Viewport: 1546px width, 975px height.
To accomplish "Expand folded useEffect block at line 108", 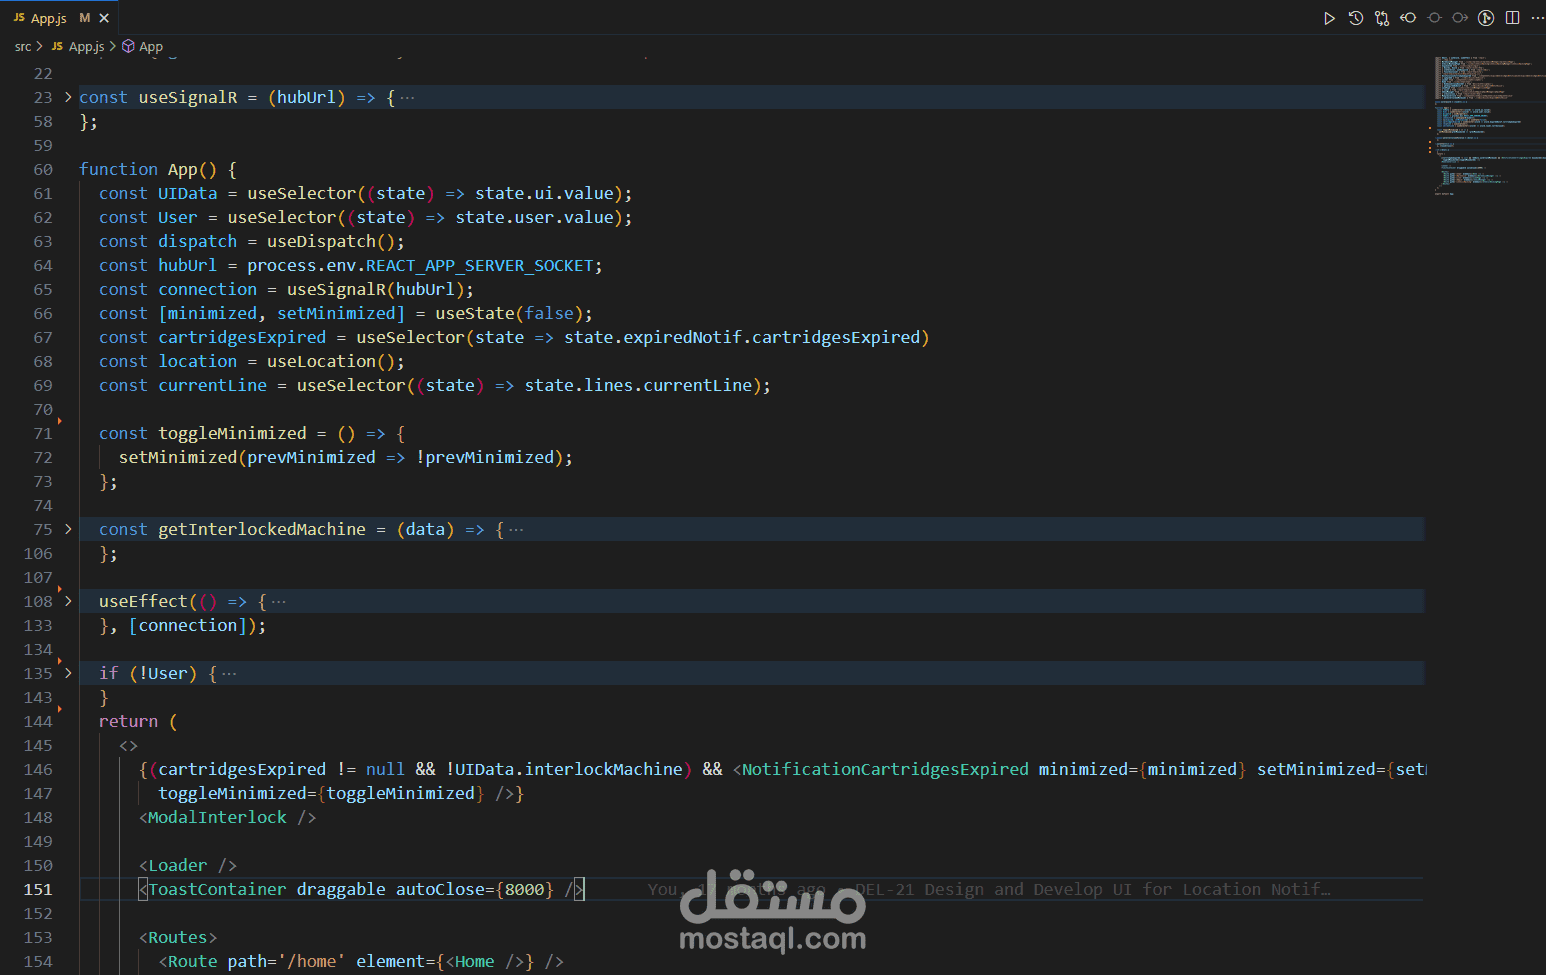I will [68, 601].
